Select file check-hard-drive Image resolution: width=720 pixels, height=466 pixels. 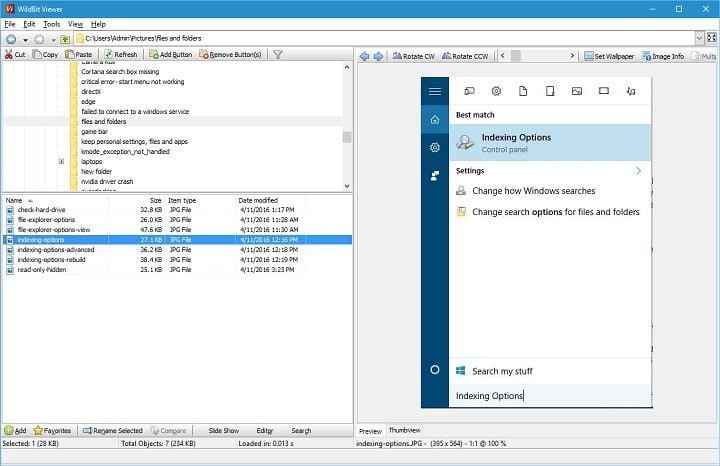click(41, 209)
